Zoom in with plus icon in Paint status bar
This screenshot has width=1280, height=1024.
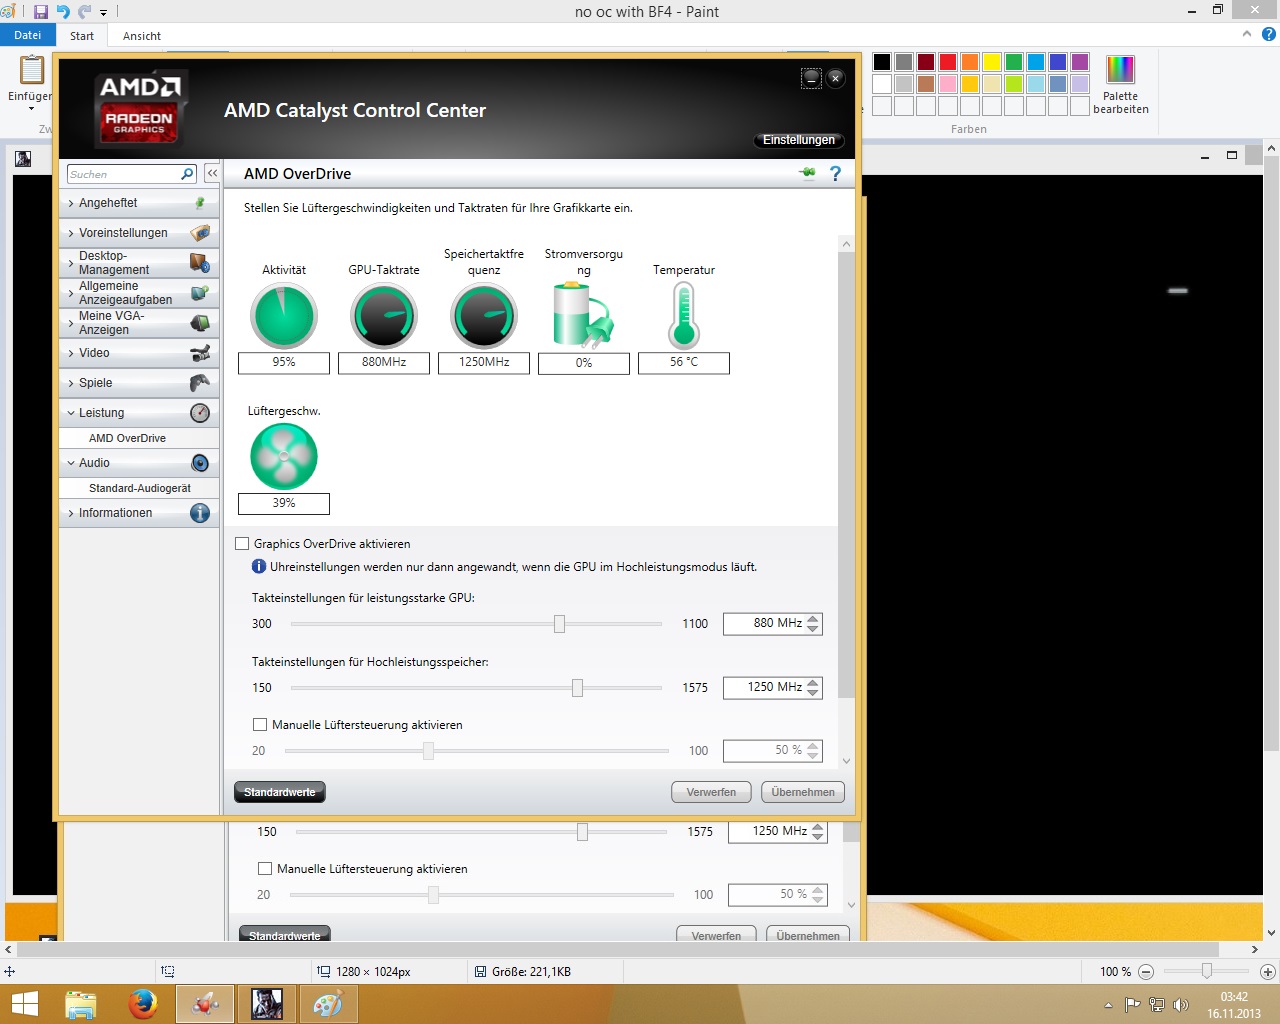pyautogui.click(x=1268, y=972)
